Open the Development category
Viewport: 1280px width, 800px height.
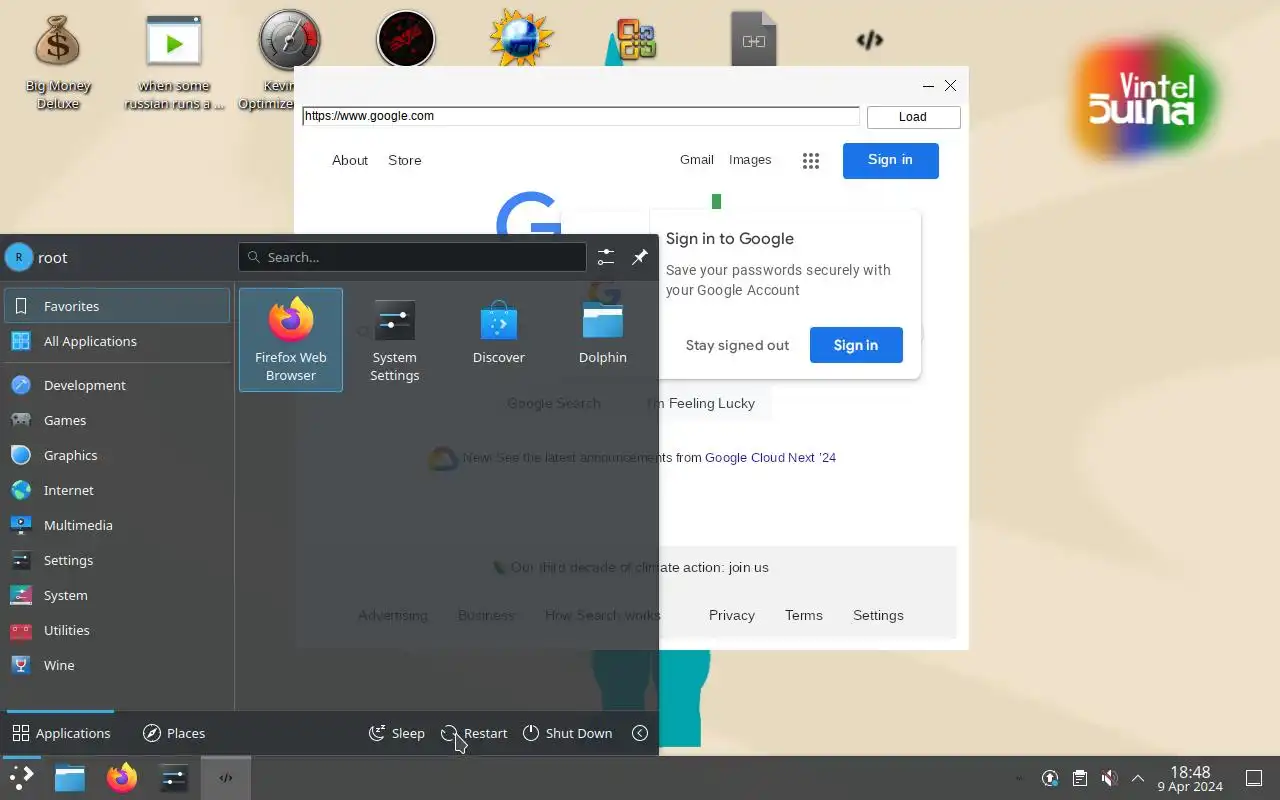[117, 385]
